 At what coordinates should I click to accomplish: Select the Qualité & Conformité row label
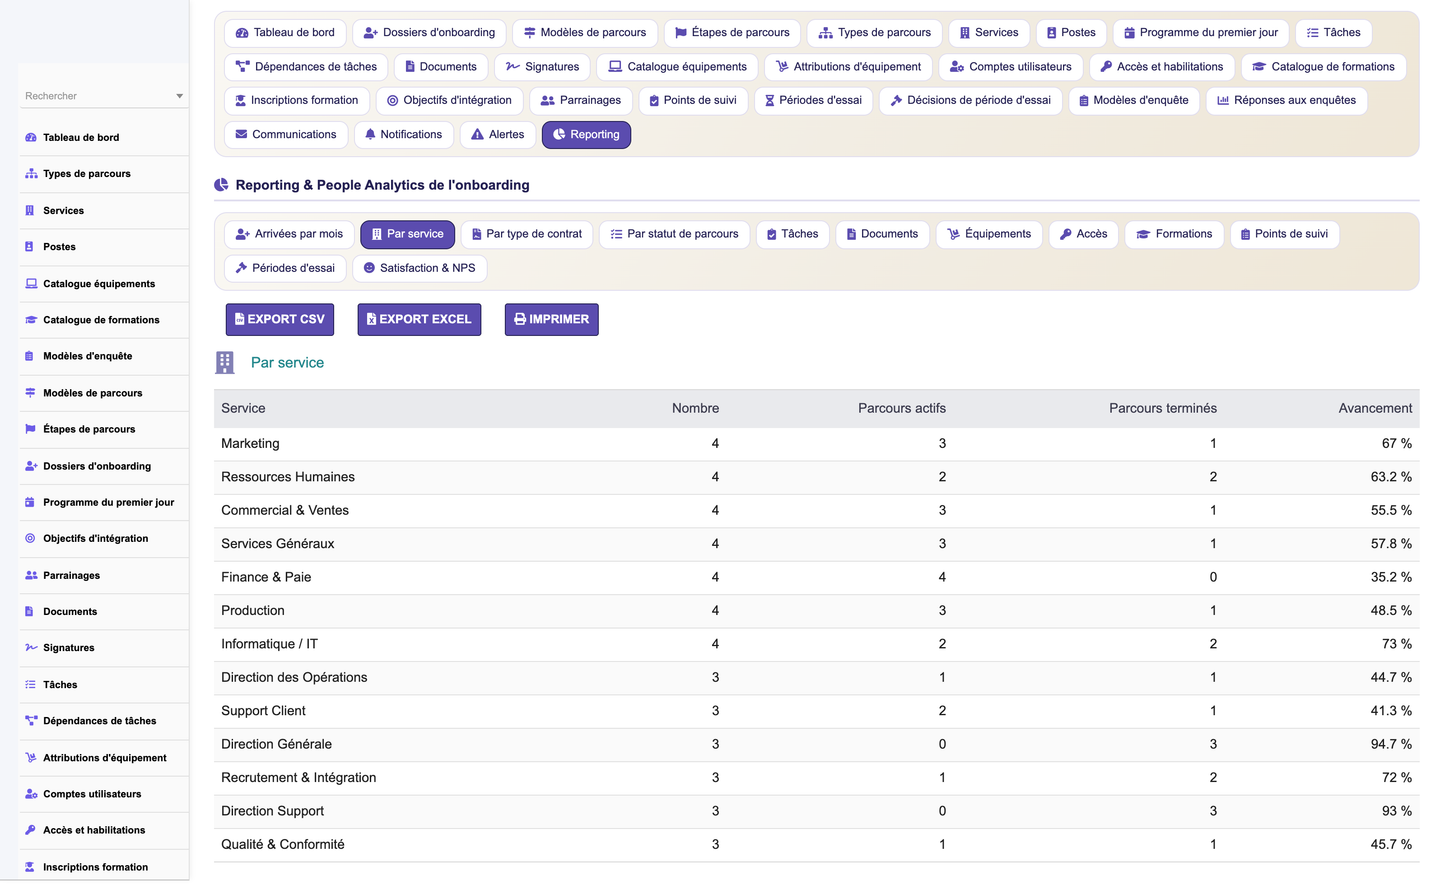click(x=283, y=845)
